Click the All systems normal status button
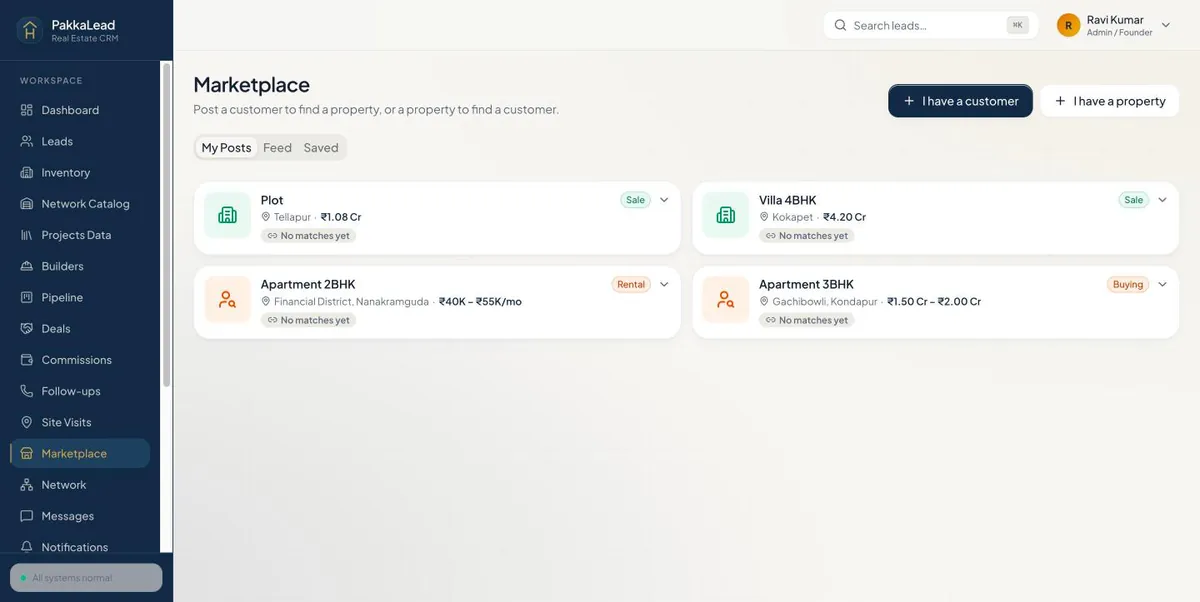The width and height of the screenshot is (1200, 602). click(x=86, y=578)
